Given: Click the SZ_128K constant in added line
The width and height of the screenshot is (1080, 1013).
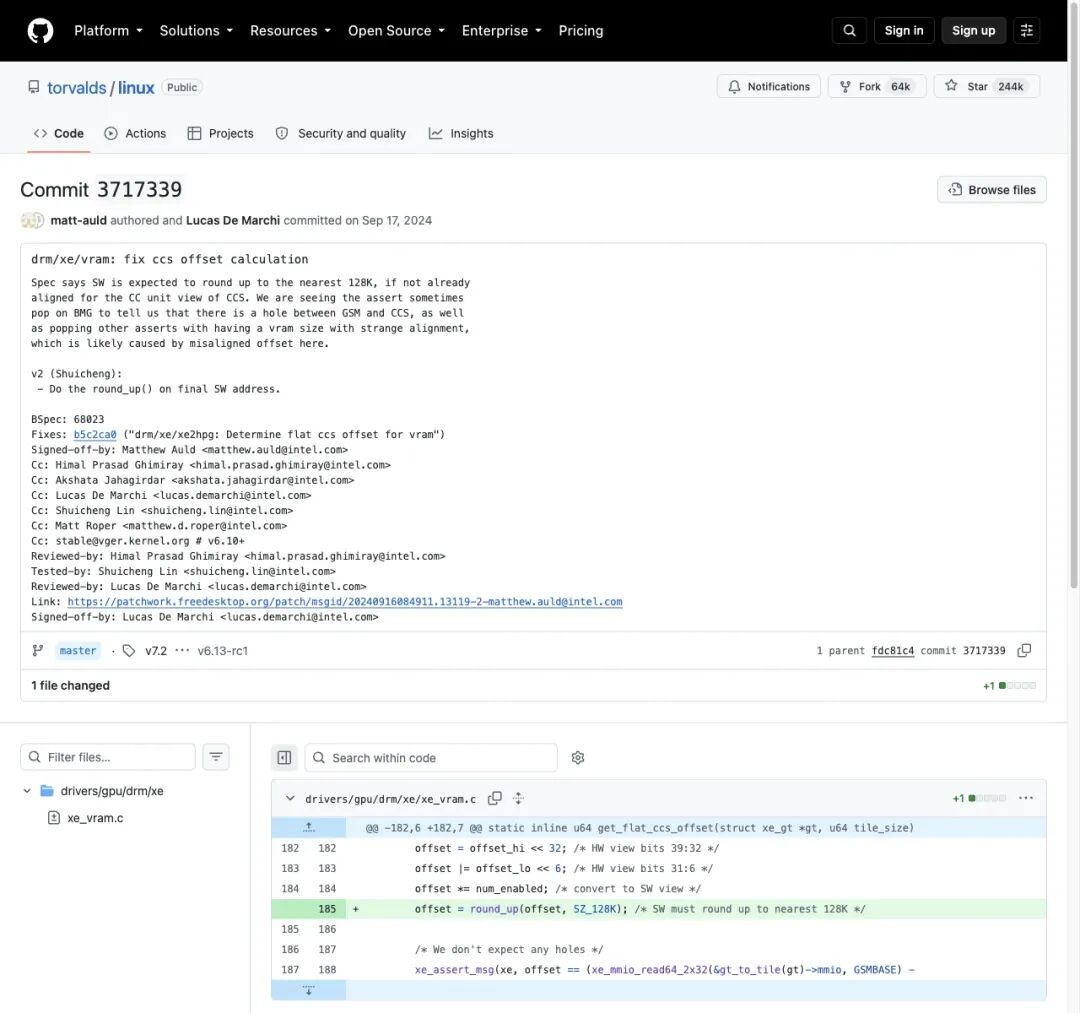Looking at the screenshot, I should coord(596,909).
